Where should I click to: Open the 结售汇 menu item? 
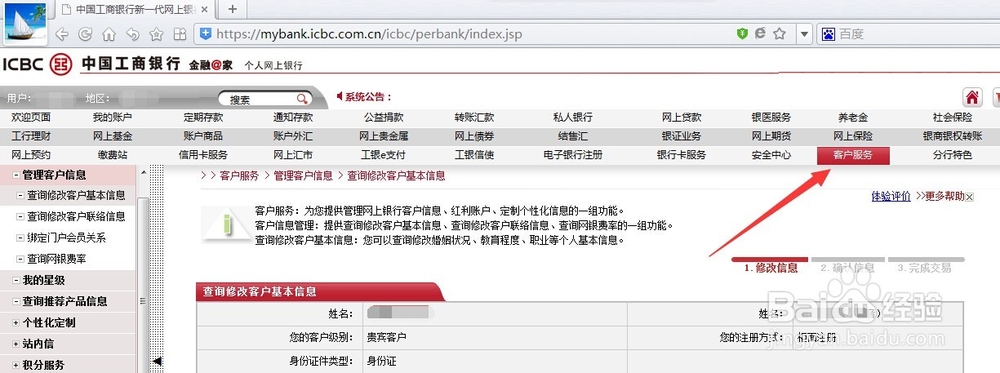tap(573, 136)
